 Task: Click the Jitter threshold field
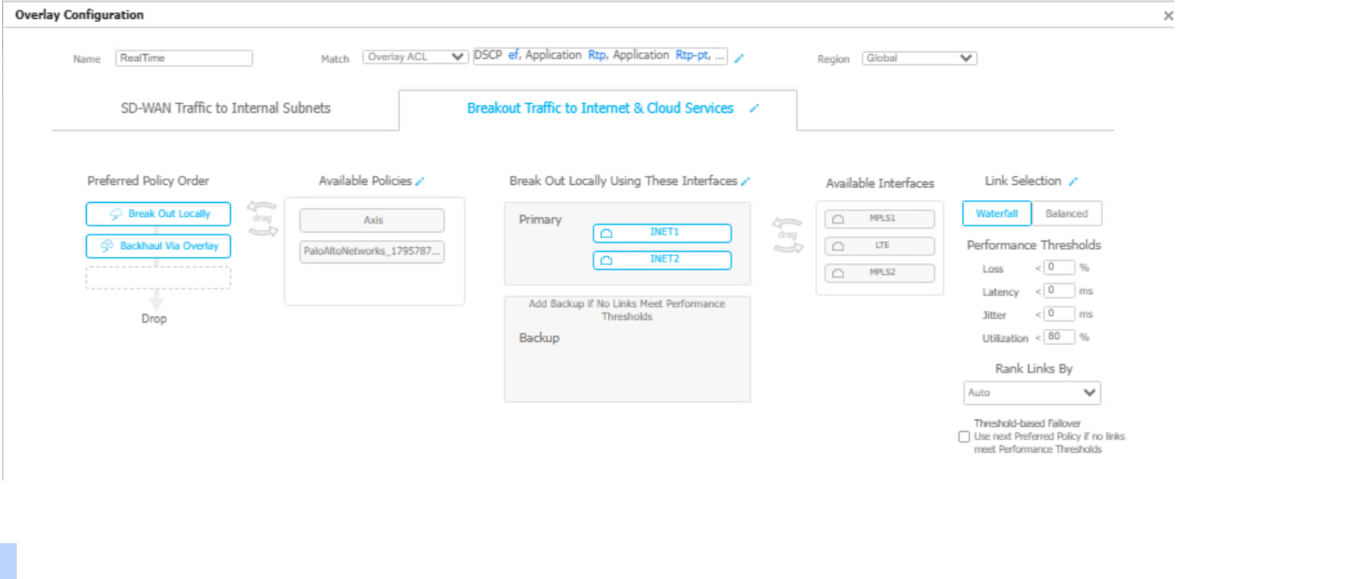coord(1060,314)
